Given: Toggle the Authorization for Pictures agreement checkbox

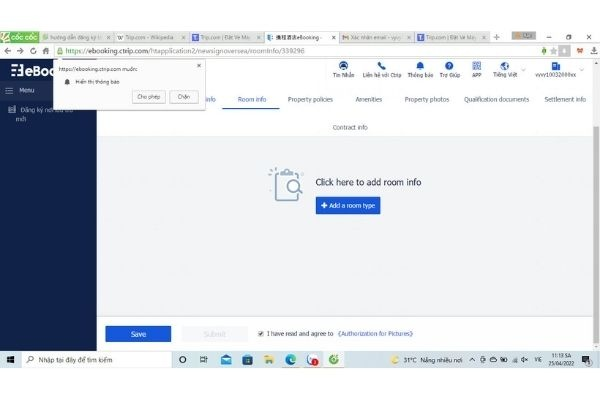Looking at the screenshot, I should pos(261,334).
